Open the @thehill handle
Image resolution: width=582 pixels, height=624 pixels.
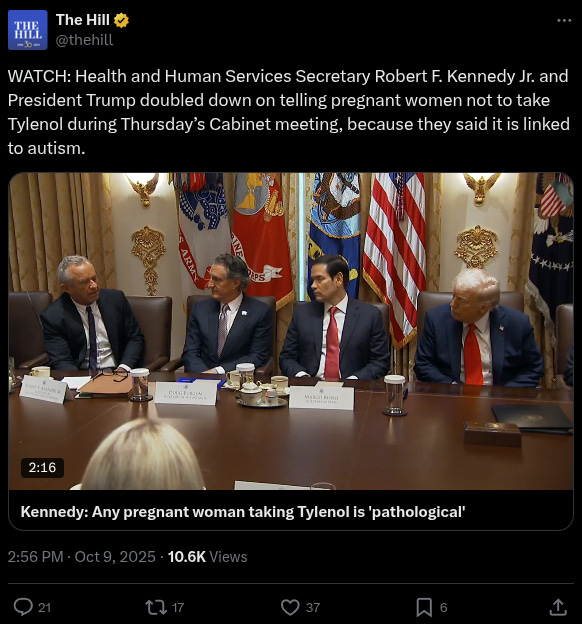point(84,40)
